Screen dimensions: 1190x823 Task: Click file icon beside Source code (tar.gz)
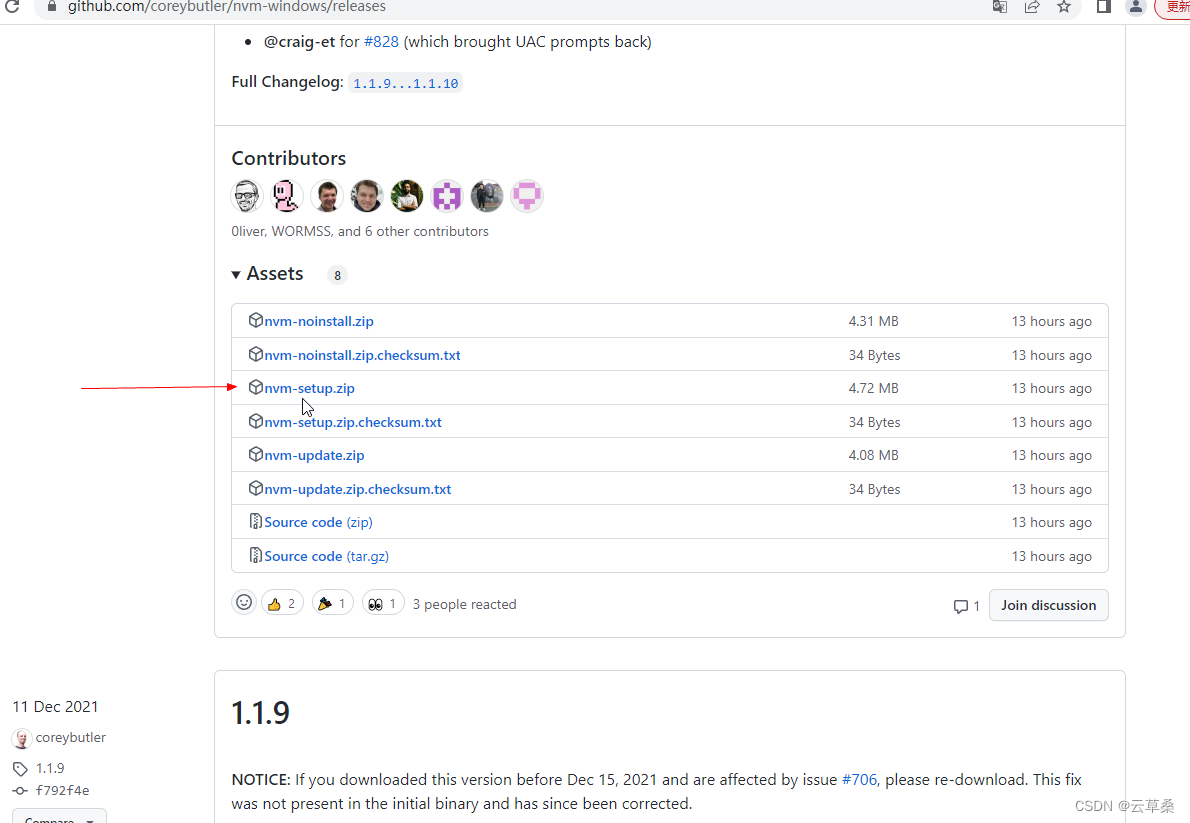coord(256,556)
